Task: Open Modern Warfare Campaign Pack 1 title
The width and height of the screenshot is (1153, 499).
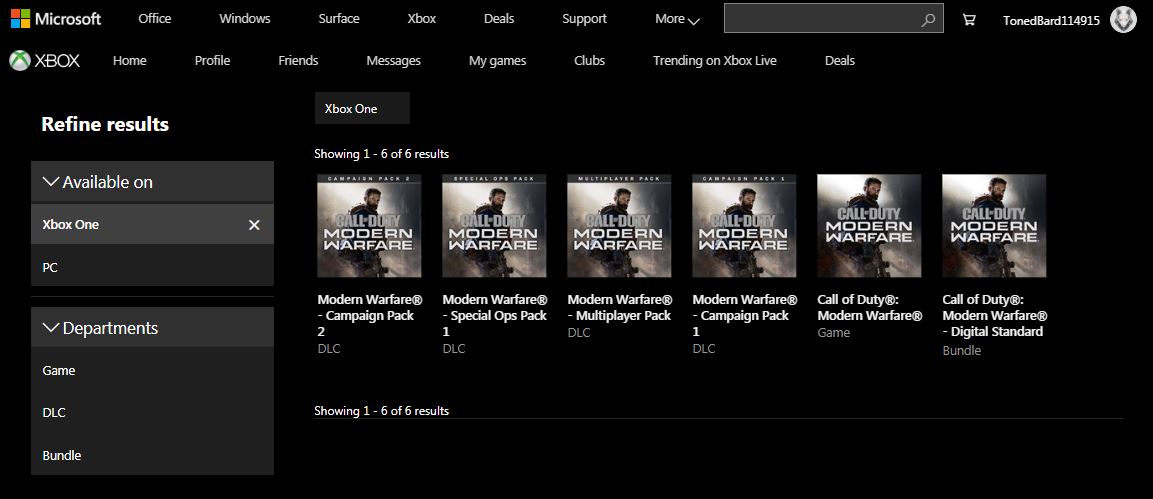Action: pyautogui.click(x=745, y=315)
